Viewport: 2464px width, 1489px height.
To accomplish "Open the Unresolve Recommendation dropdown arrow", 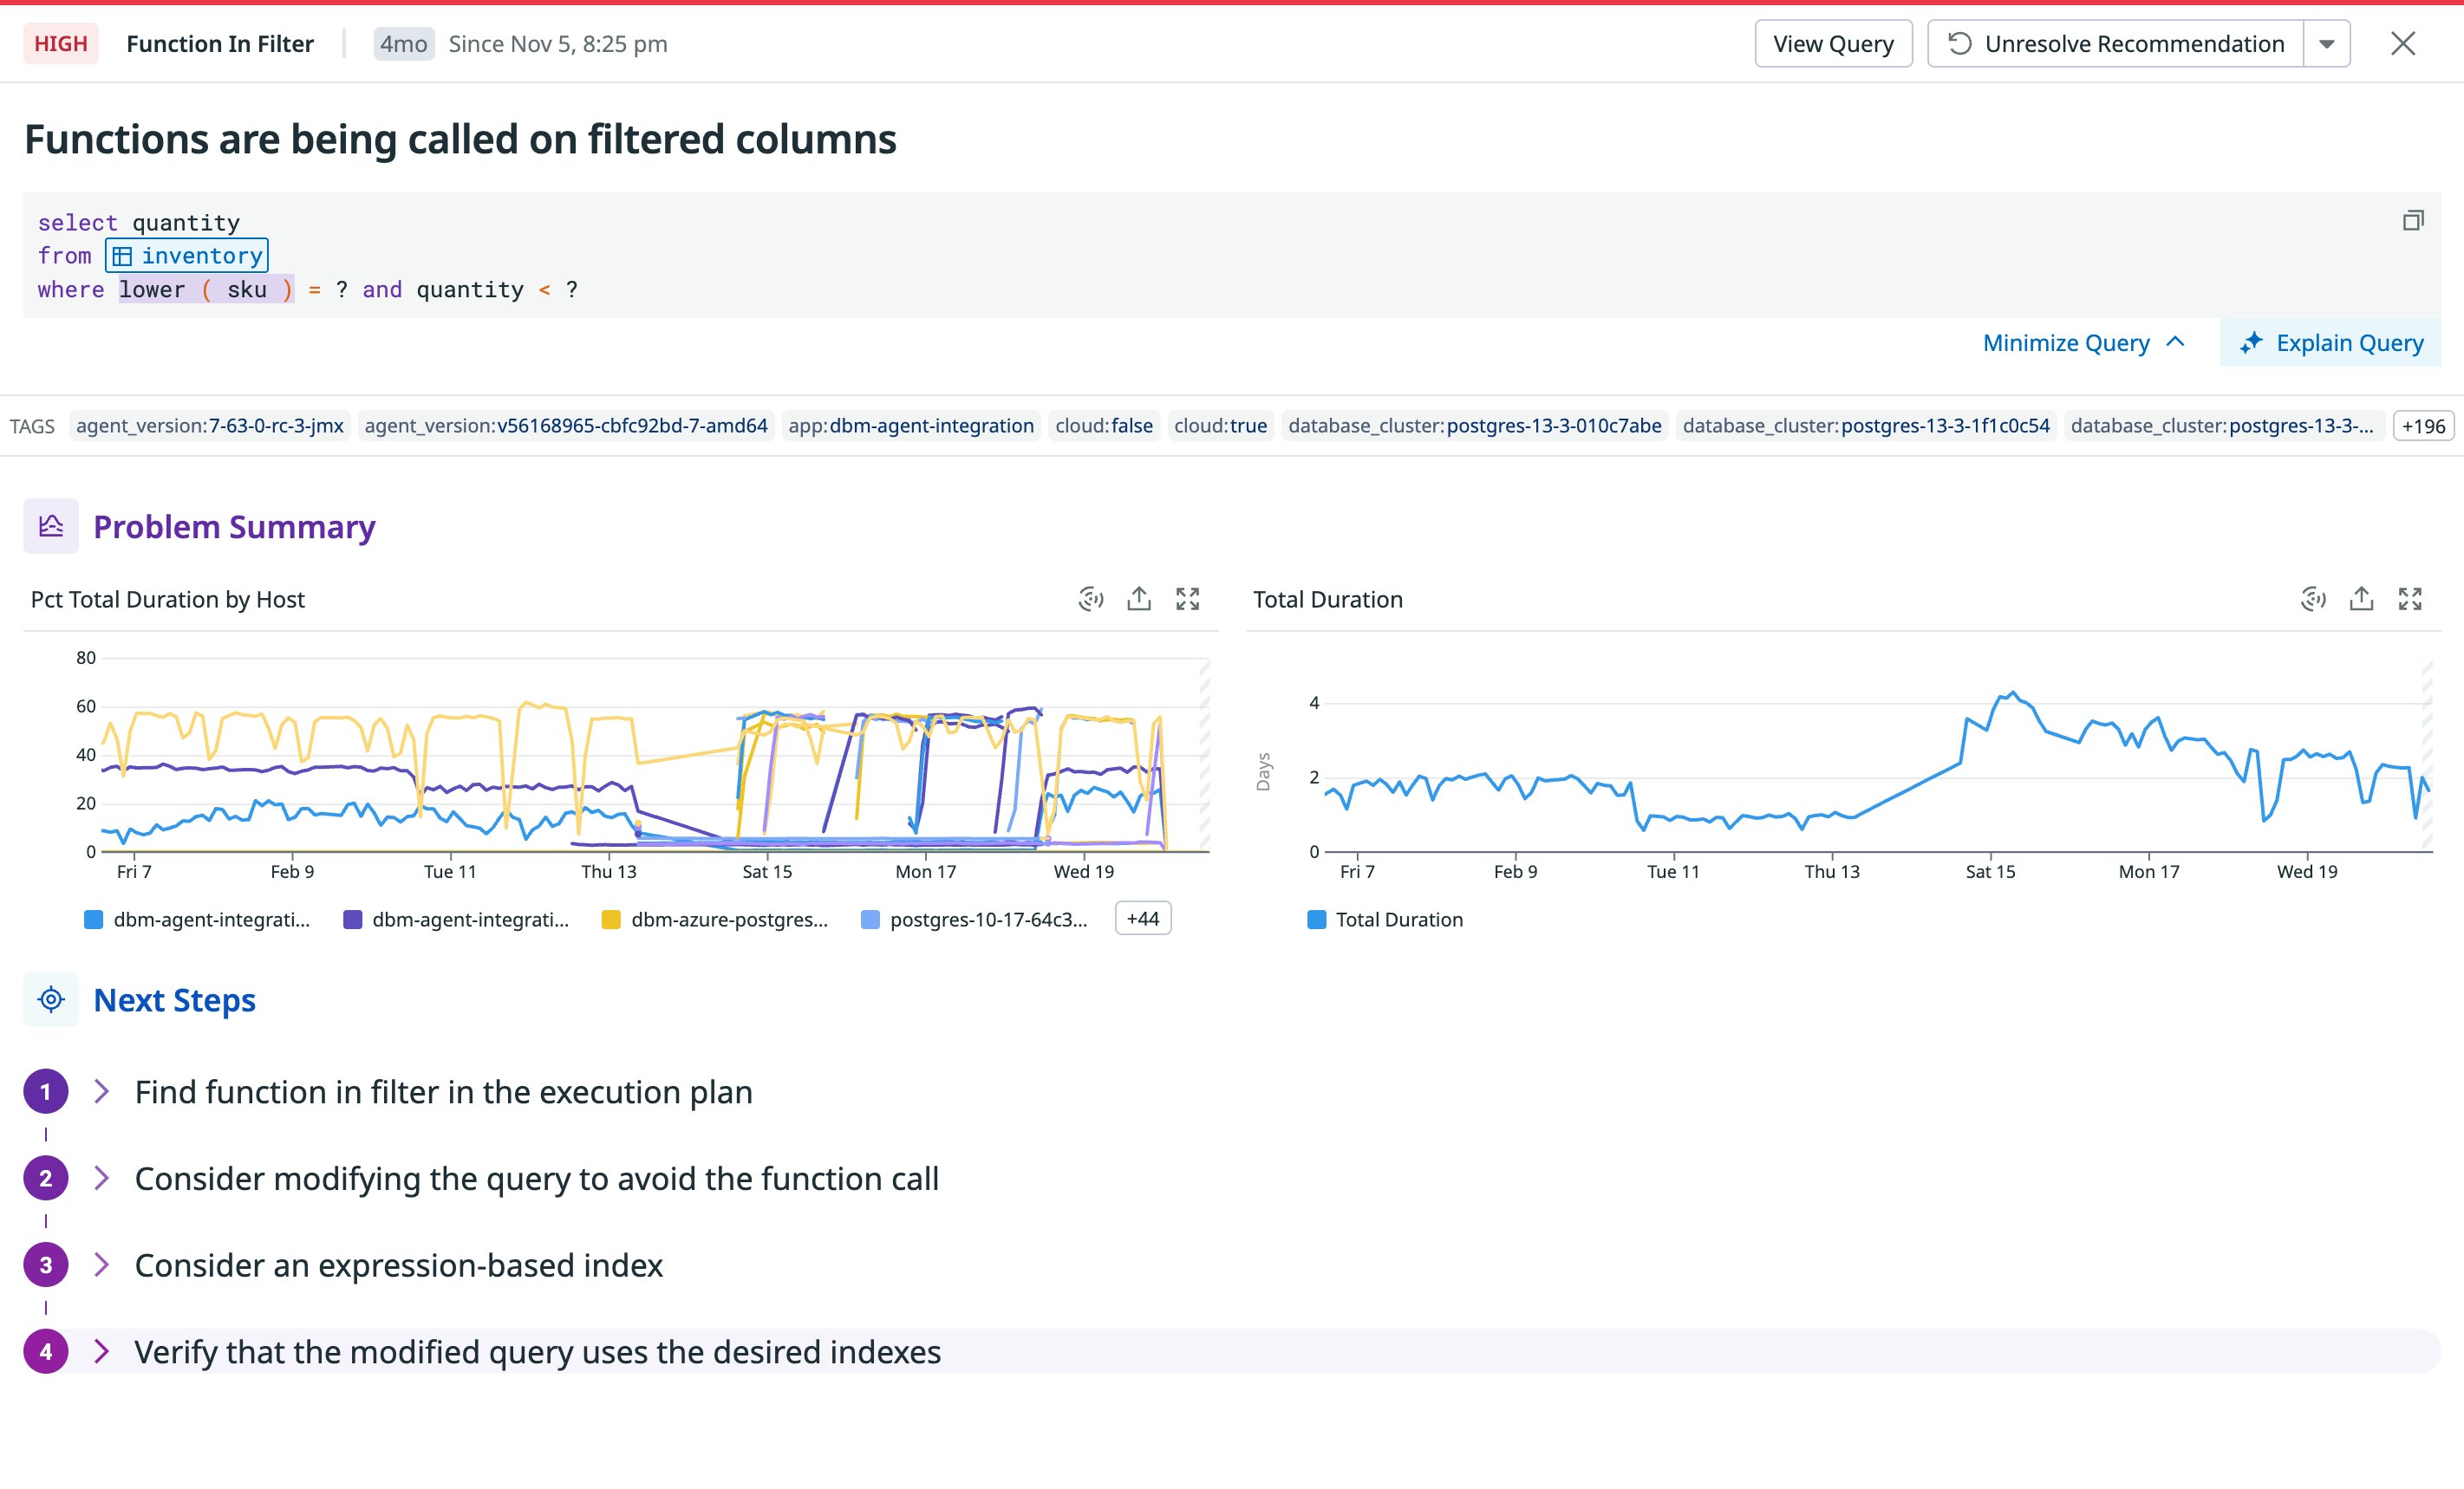I will point(2327,43).
